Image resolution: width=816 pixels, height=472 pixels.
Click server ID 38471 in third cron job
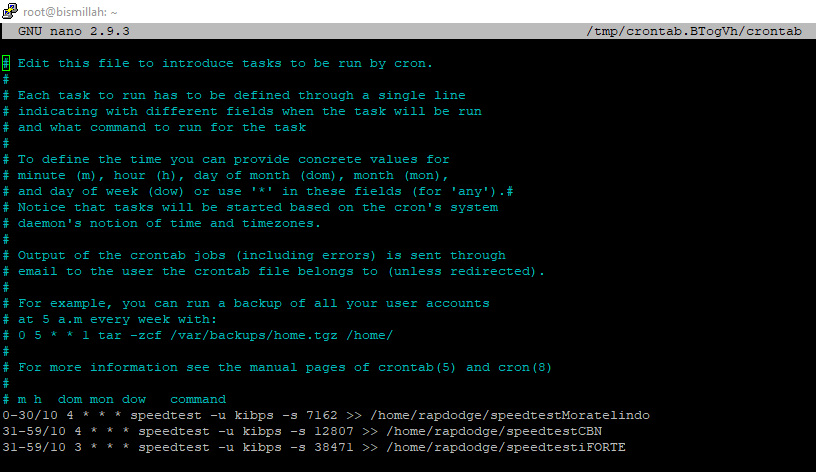(334, 448)
